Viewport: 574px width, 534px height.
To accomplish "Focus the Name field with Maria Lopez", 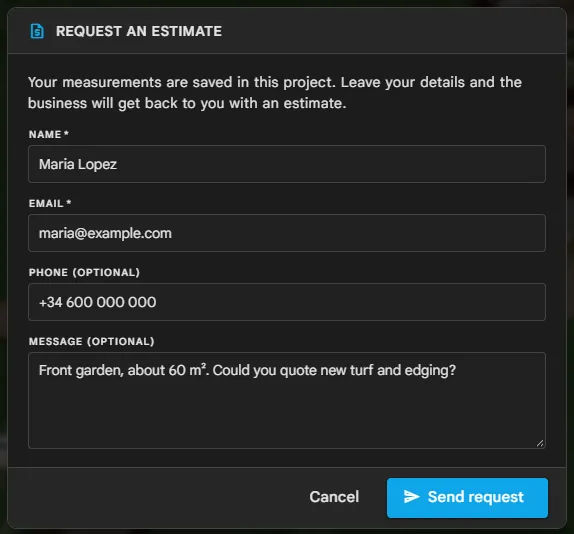I will click(x=287, y=164).
